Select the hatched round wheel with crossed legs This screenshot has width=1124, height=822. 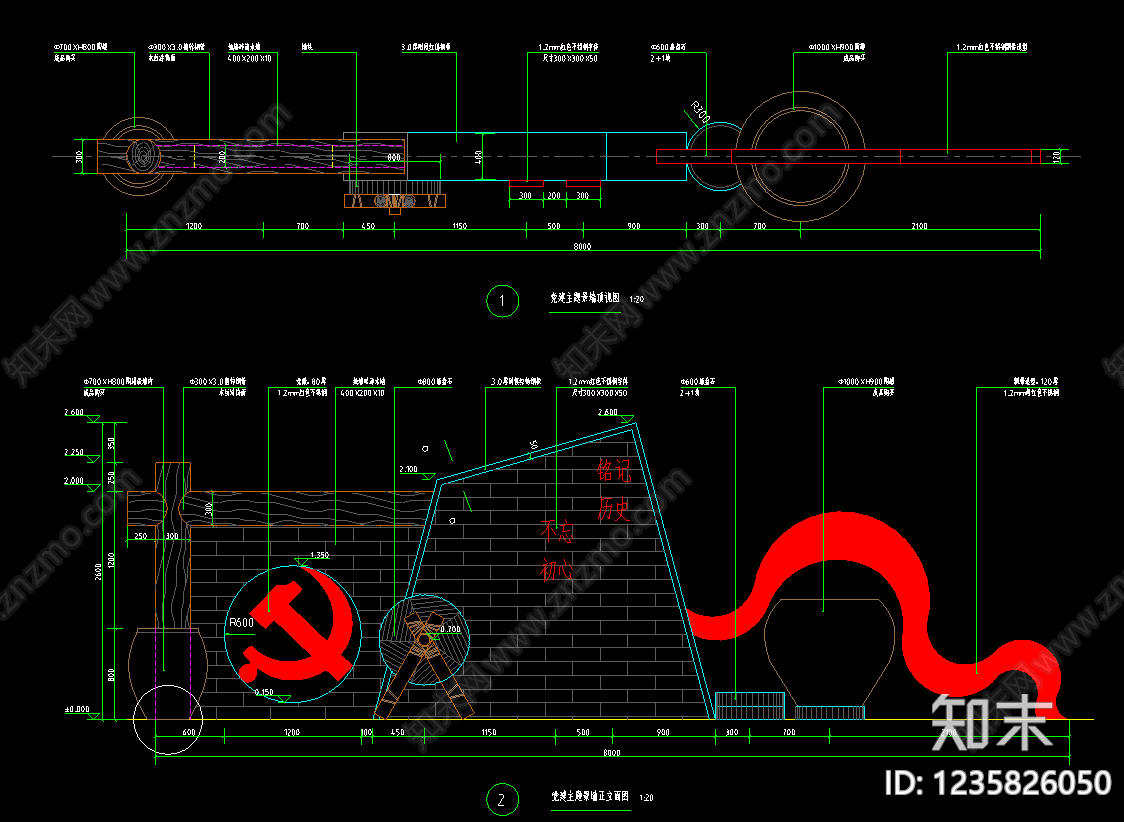424,656
